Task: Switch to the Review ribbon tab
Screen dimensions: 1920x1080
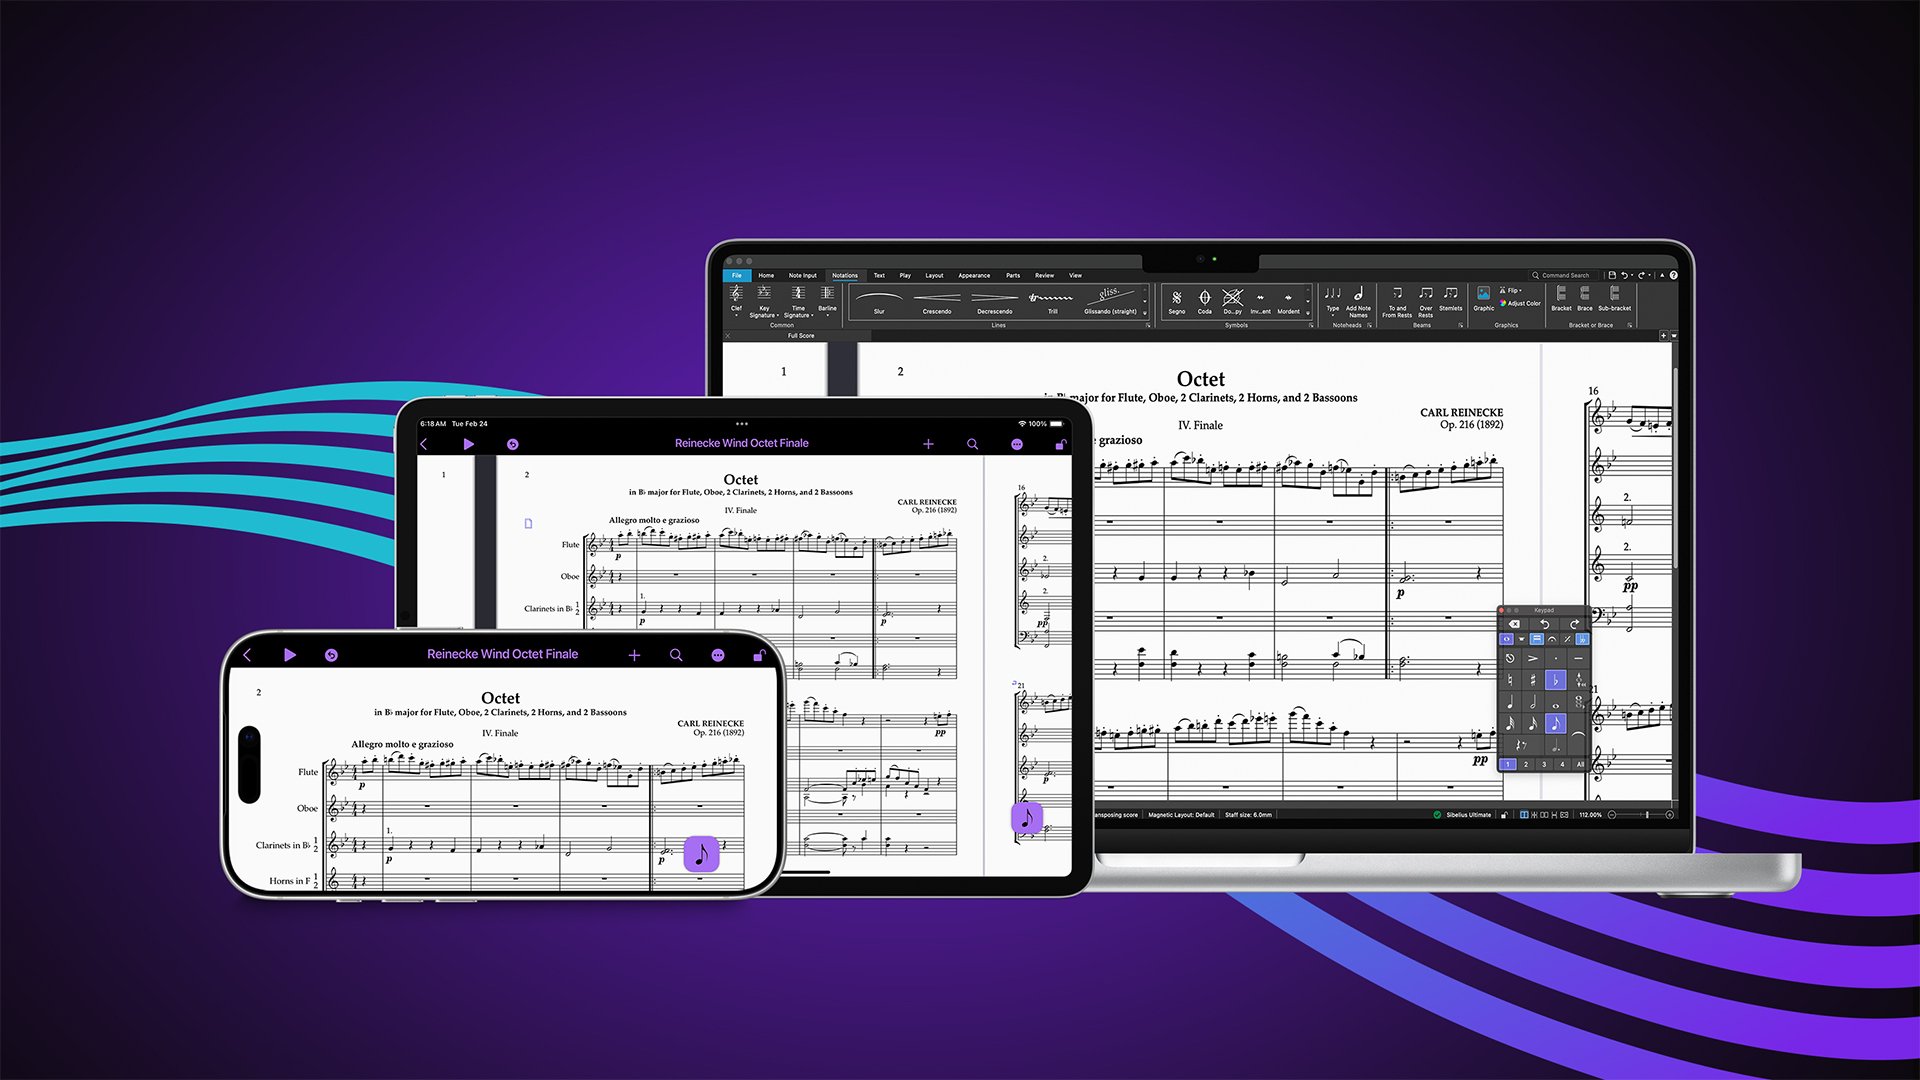Action: [x=1044, y=275]
